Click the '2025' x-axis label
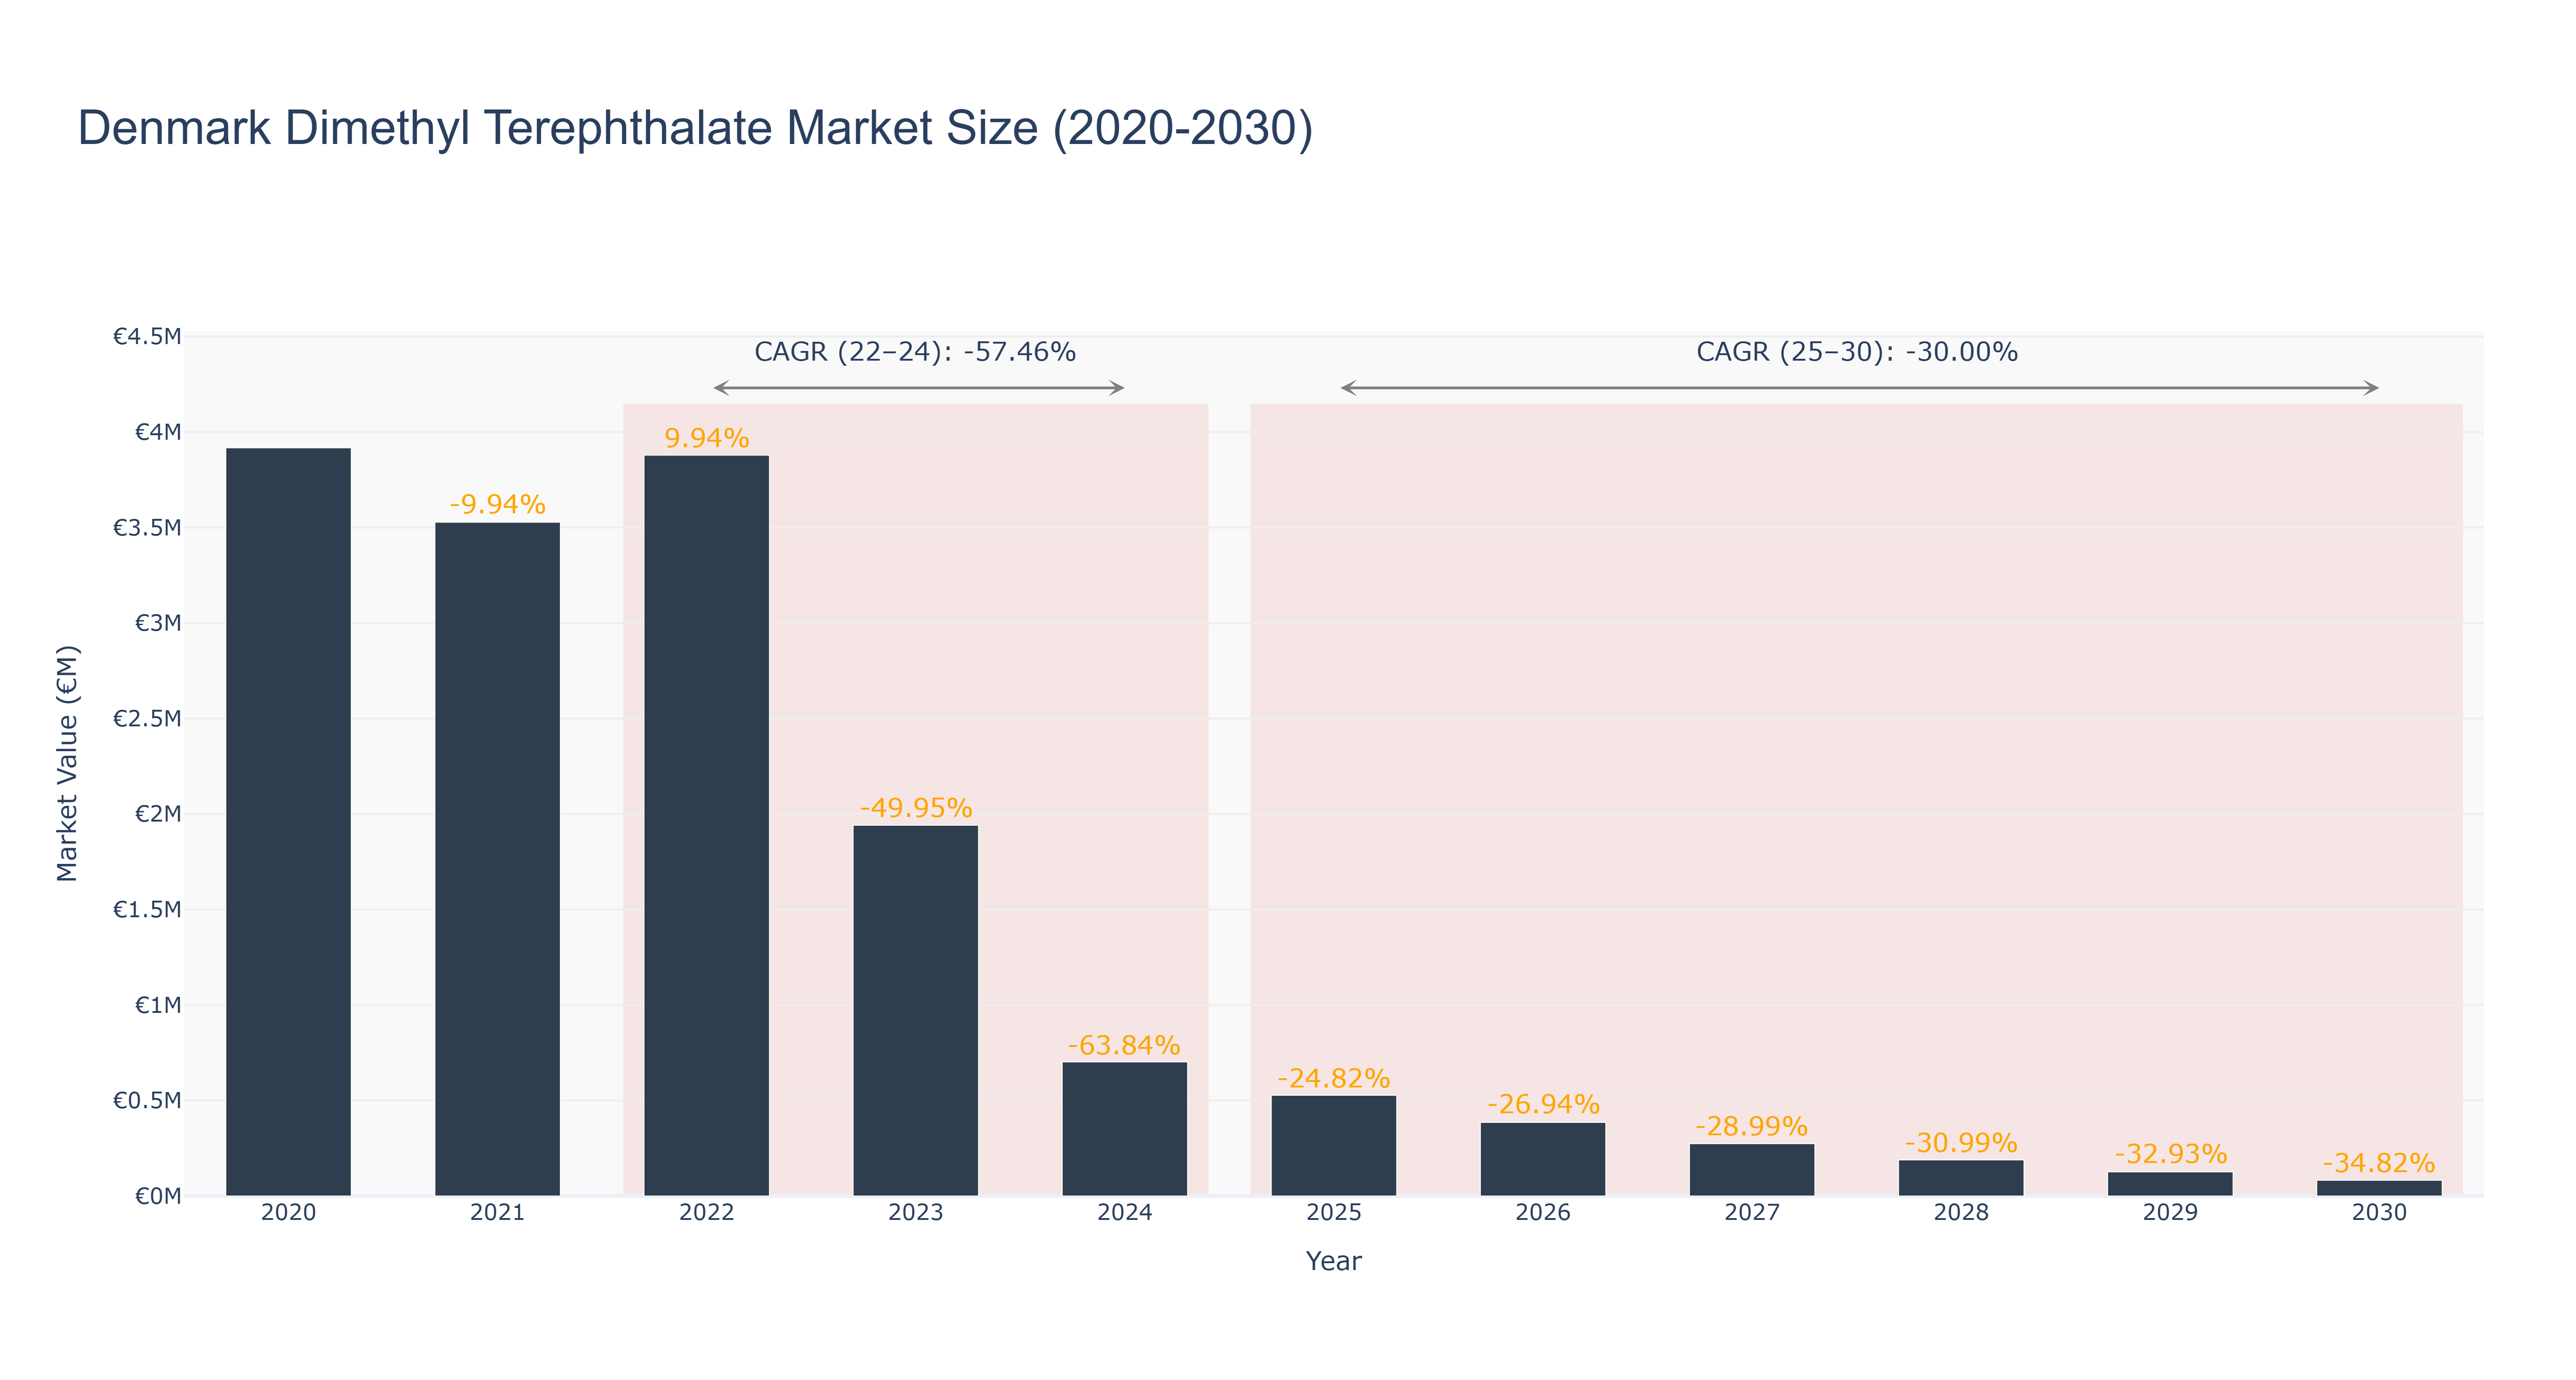This screenshot has width=2576, height=1380. click(x=1333, y=1213)
